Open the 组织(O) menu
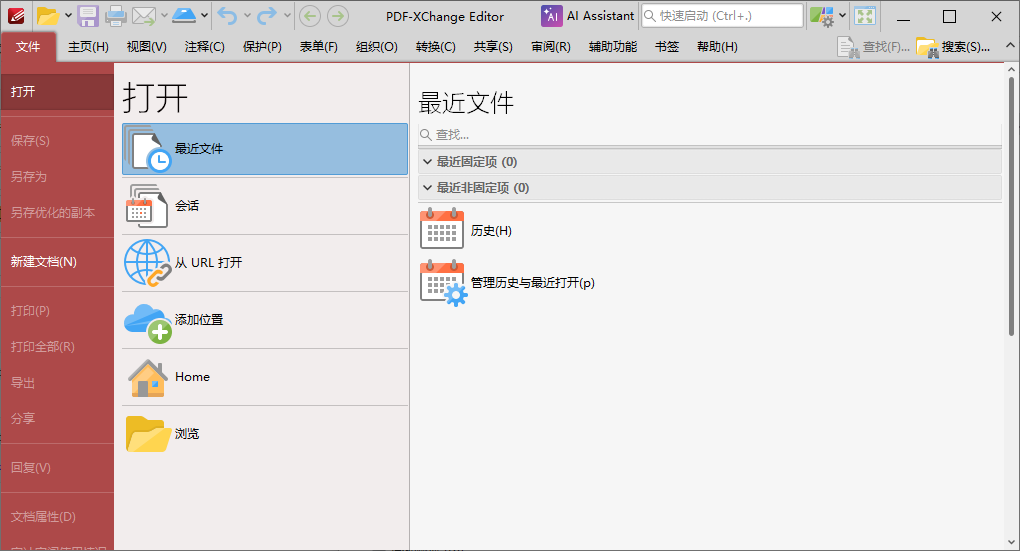This screenshot has width=1020, height=551. tap(377, 47)
